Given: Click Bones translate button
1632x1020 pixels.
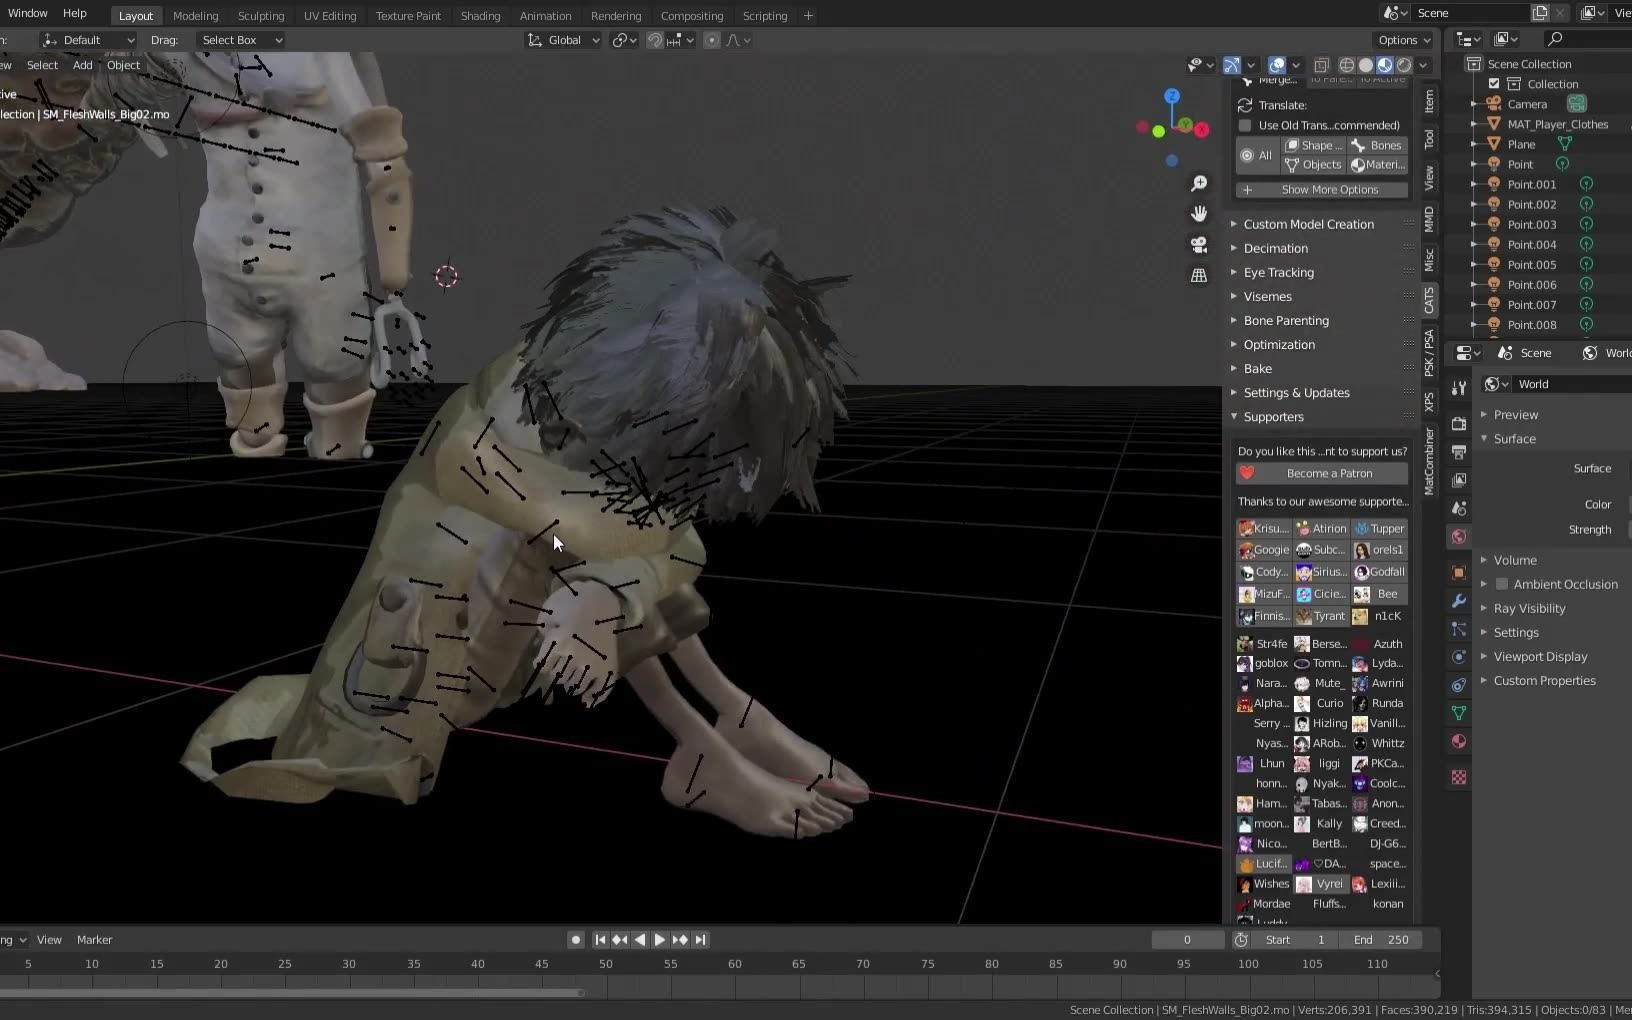Looking at the screenshot, I should pyautogui.click(x=1378, y=145).
